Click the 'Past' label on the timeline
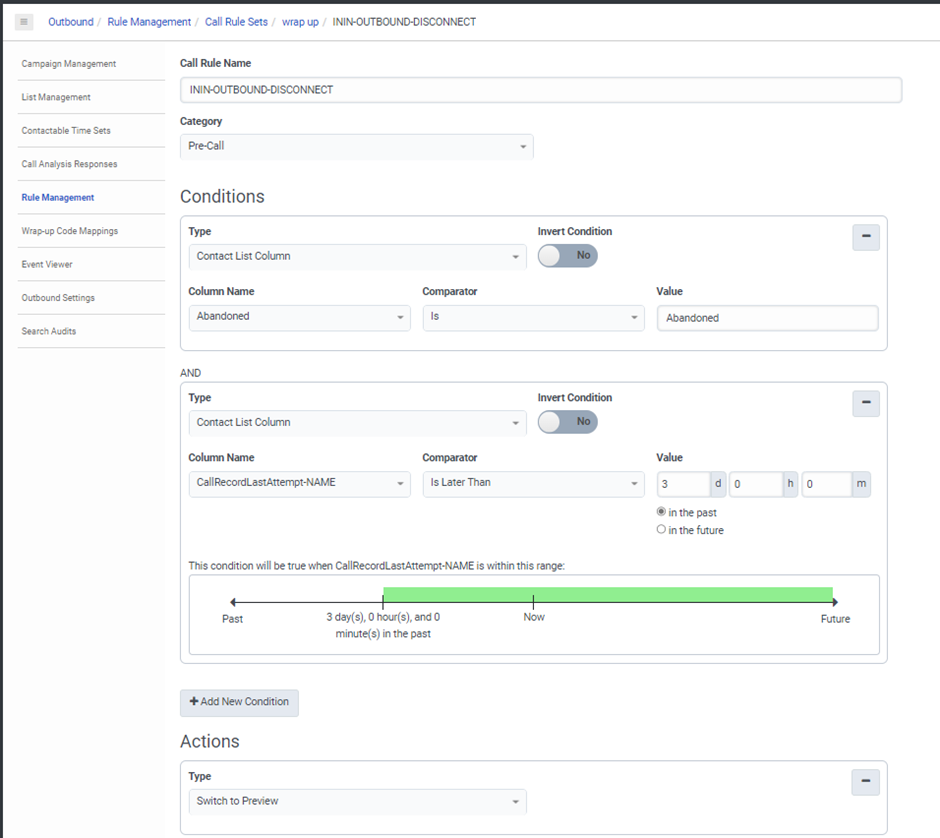This screenshot has height=838, width=940. 233,619
